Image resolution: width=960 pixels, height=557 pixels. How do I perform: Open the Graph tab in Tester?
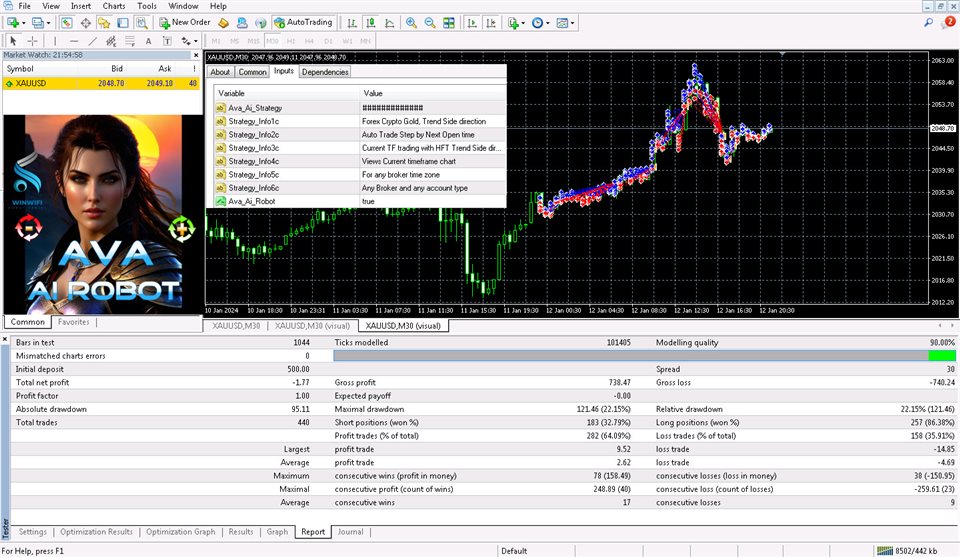(x=277, y=532)
